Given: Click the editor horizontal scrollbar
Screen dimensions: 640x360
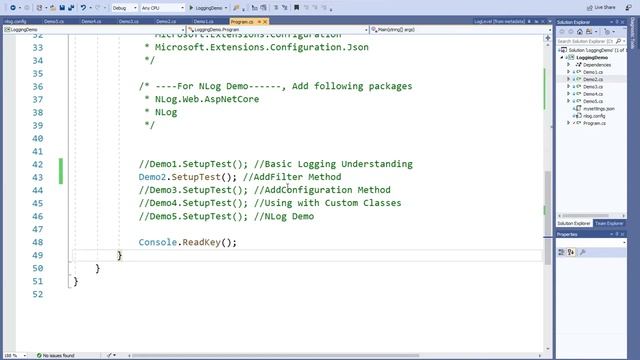Looking at the screenshot, I should [x=276, y=356].
